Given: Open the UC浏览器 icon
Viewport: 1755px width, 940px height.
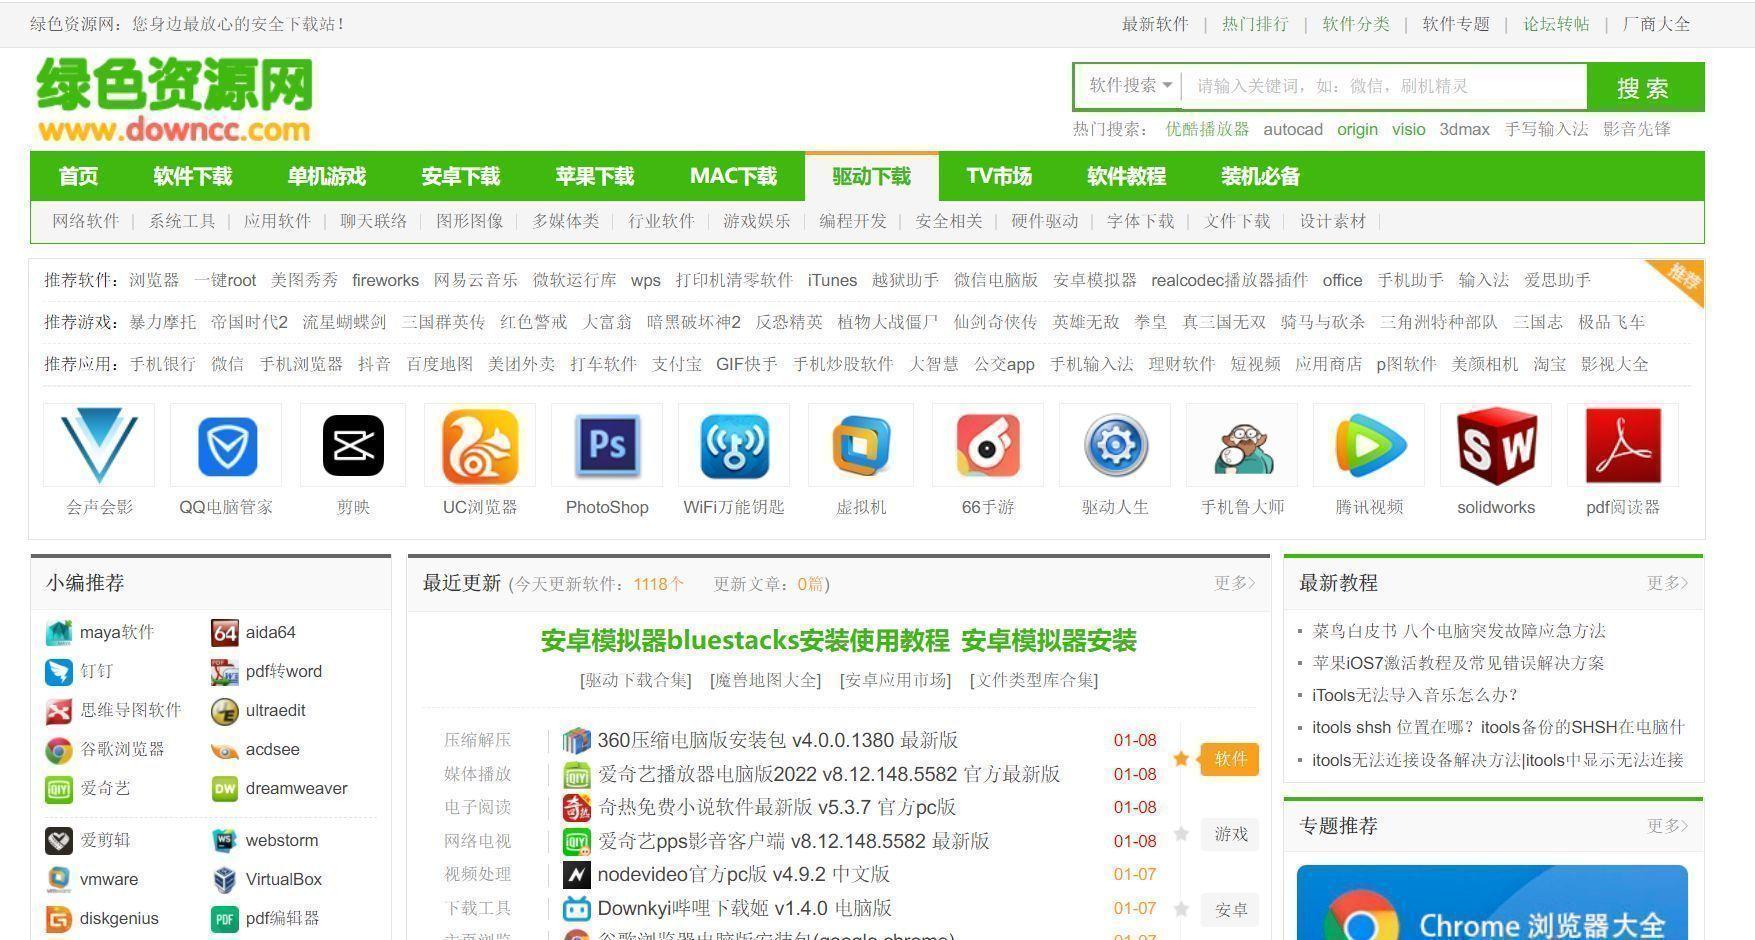Looking at the screenshot, I should (480, 445).
